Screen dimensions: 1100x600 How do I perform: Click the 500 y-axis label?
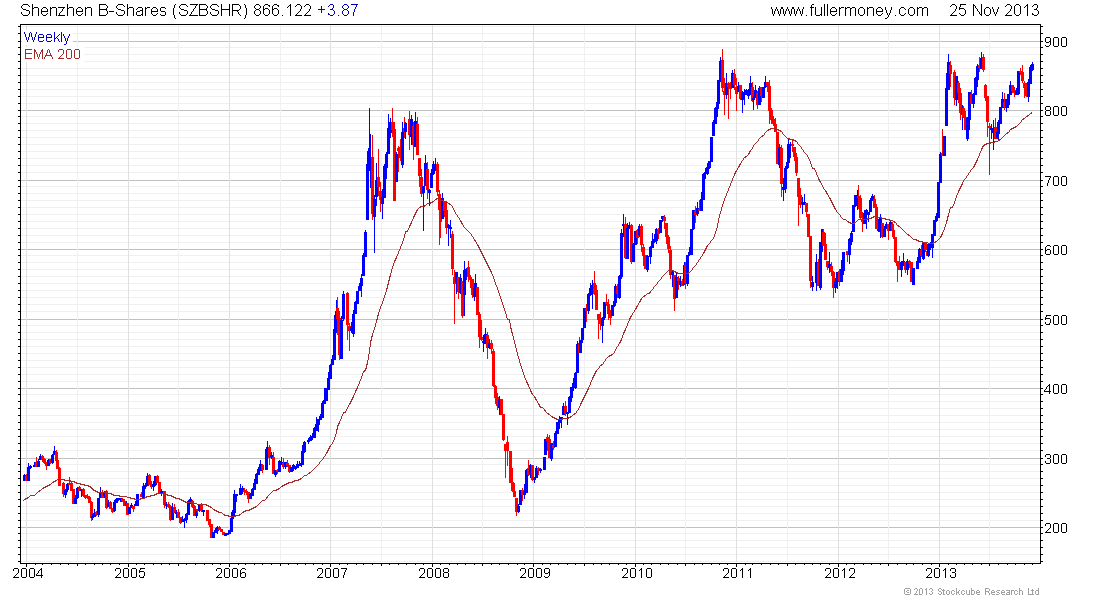[1055, 320]
